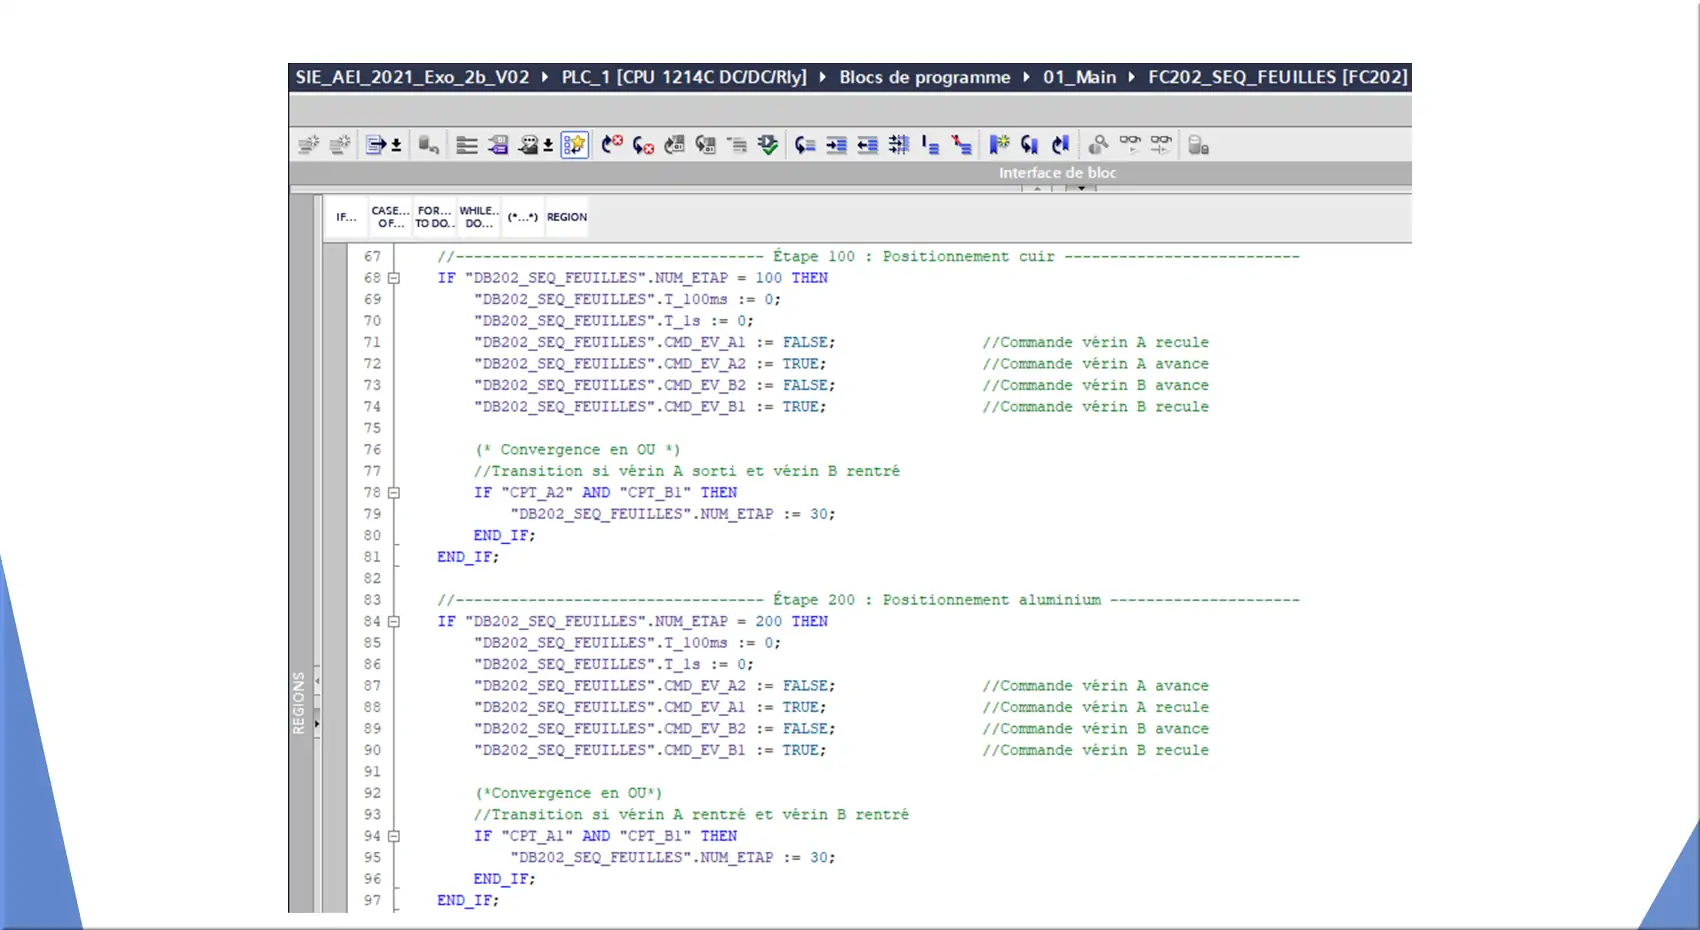Click the horizontal text lines toolbar icon
This screenshot has height=930, width=1700.
click(x=466, y=145)
